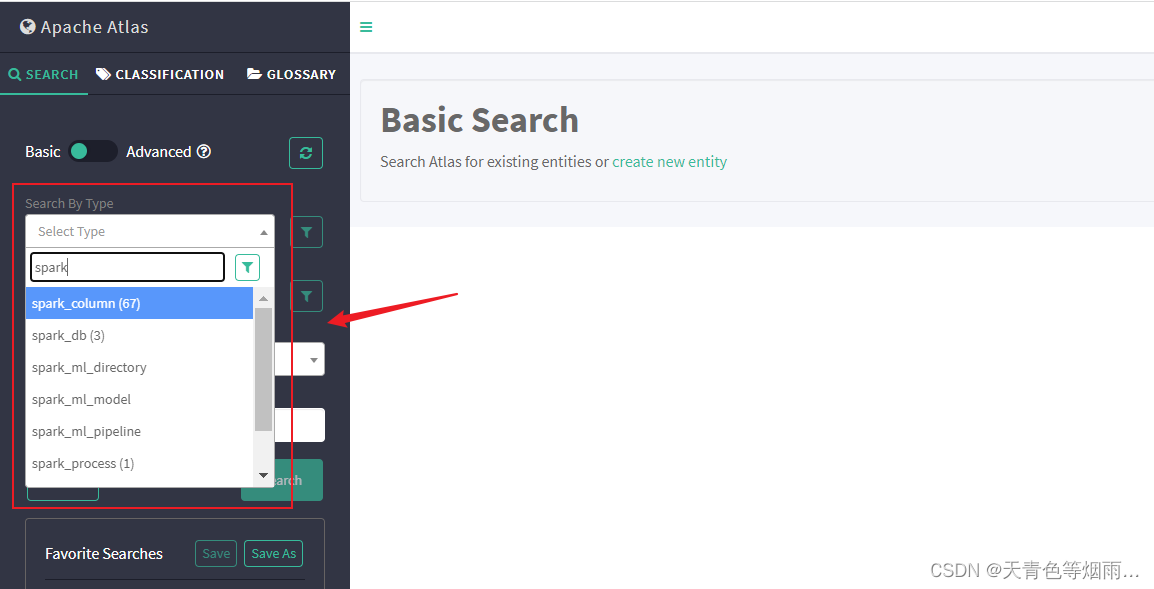Click the filter icon beside the spark search box
1154x589 pixels.
pos(247,267)
